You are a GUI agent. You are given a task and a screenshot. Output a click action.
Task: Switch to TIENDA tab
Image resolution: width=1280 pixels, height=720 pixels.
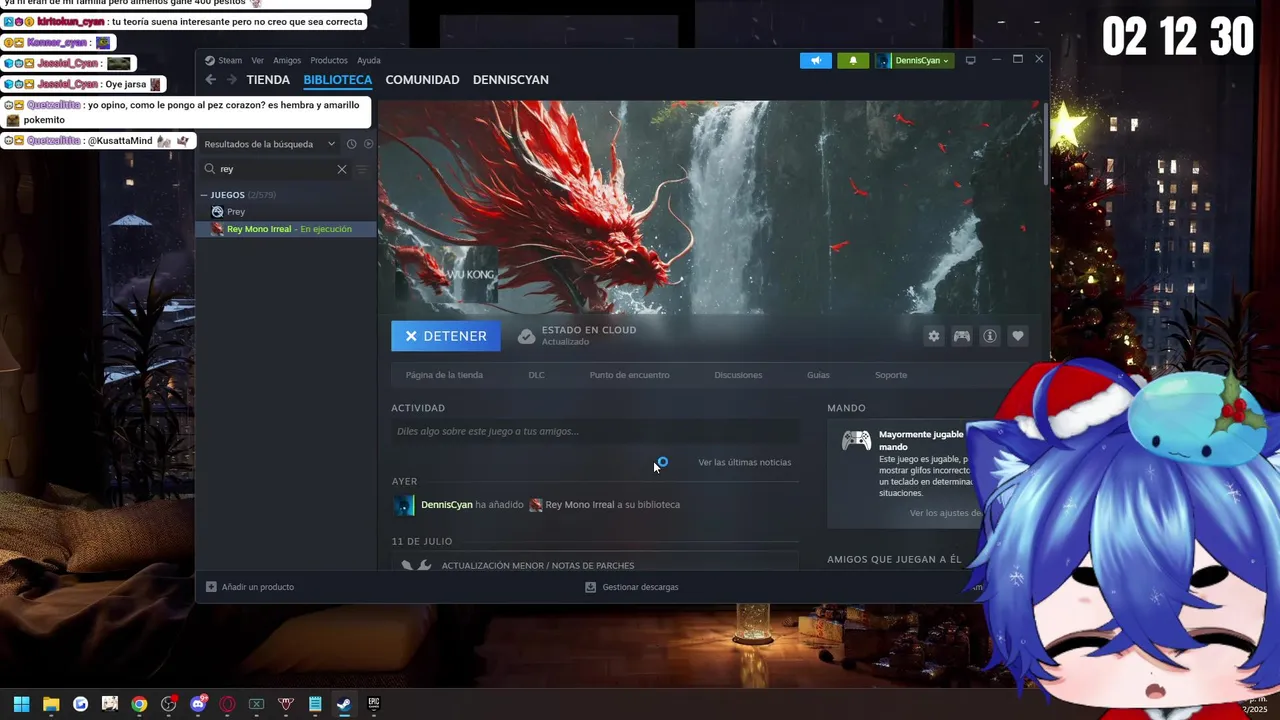click(x=268, y=80)
